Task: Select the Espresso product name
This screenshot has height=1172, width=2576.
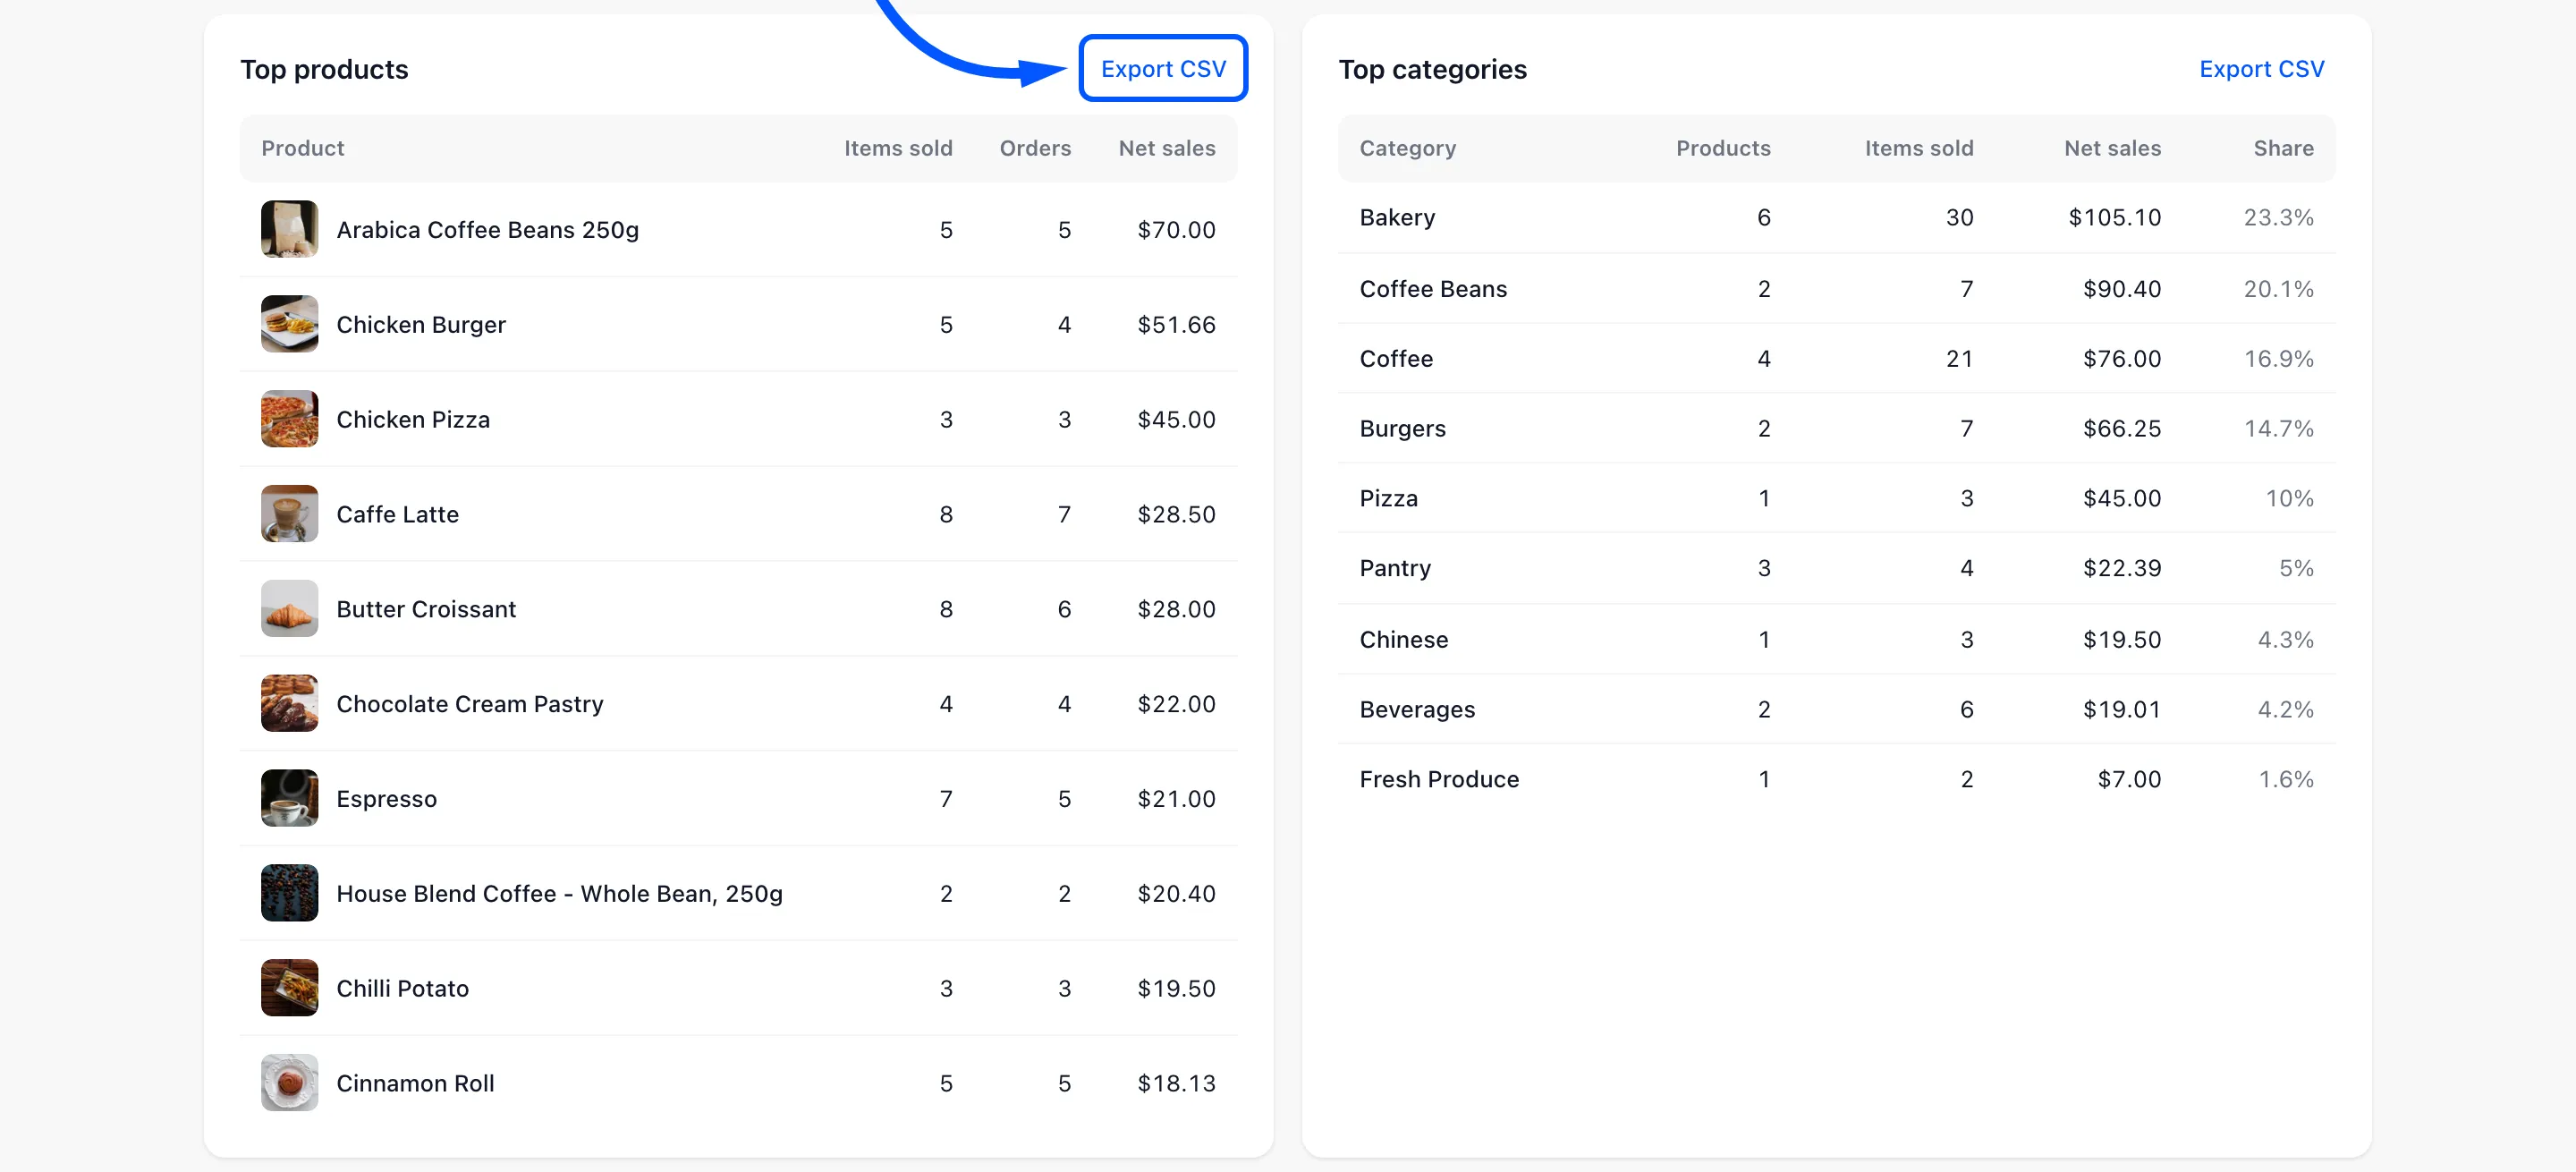Action: point(387,799)
